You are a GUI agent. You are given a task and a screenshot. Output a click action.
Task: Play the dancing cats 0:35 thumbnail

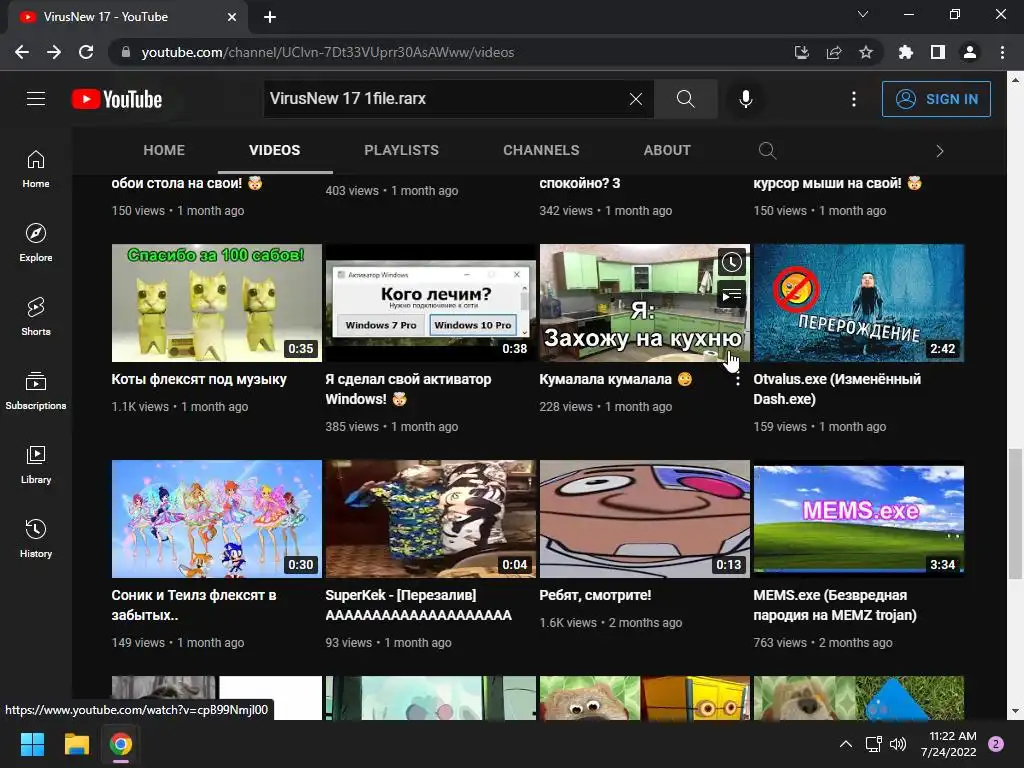coord(217,303)
